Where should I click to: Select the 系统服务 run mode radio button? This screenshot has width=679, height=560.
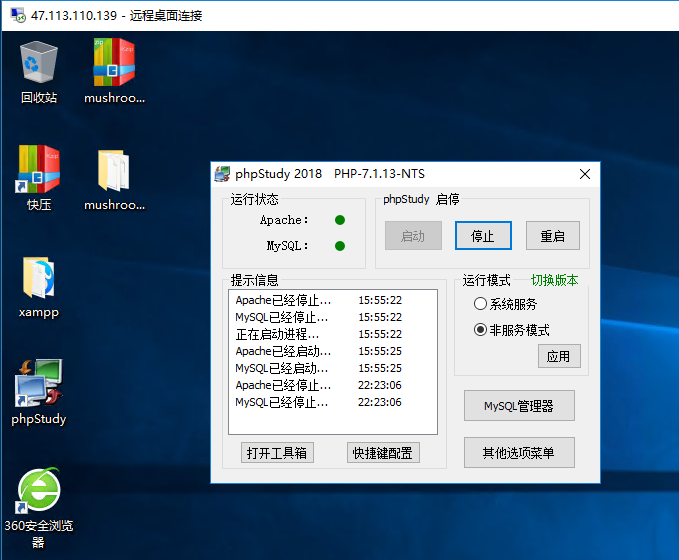click(x=480, y=304)
